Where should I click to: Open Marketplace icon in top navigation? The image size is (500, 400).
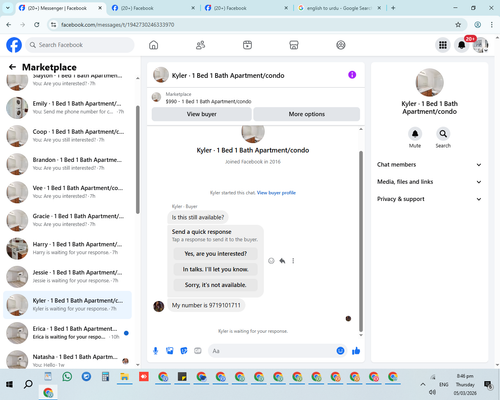[294, 45]
